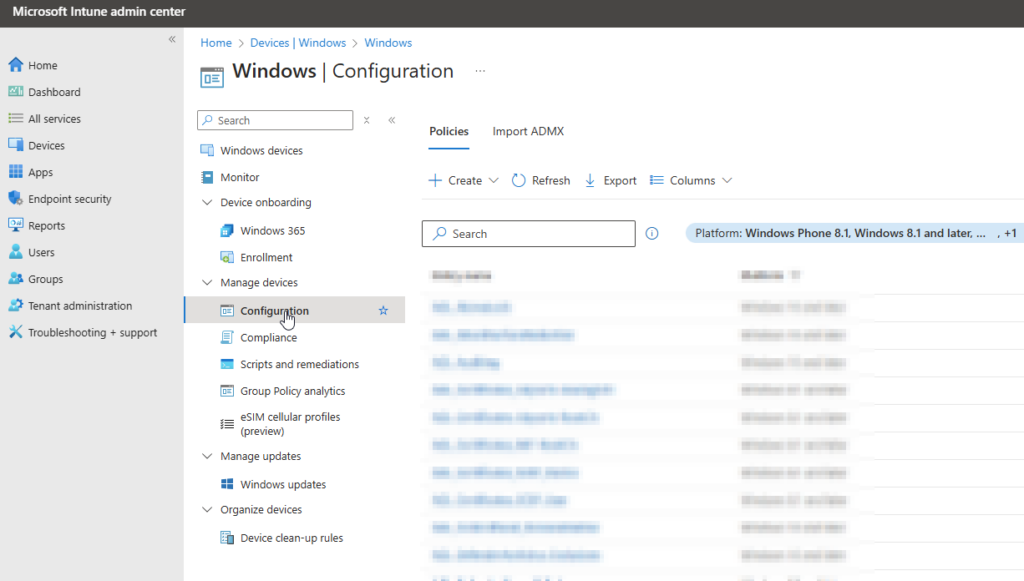Click Home in the breadcrumb trail

[x=216, y=42]
